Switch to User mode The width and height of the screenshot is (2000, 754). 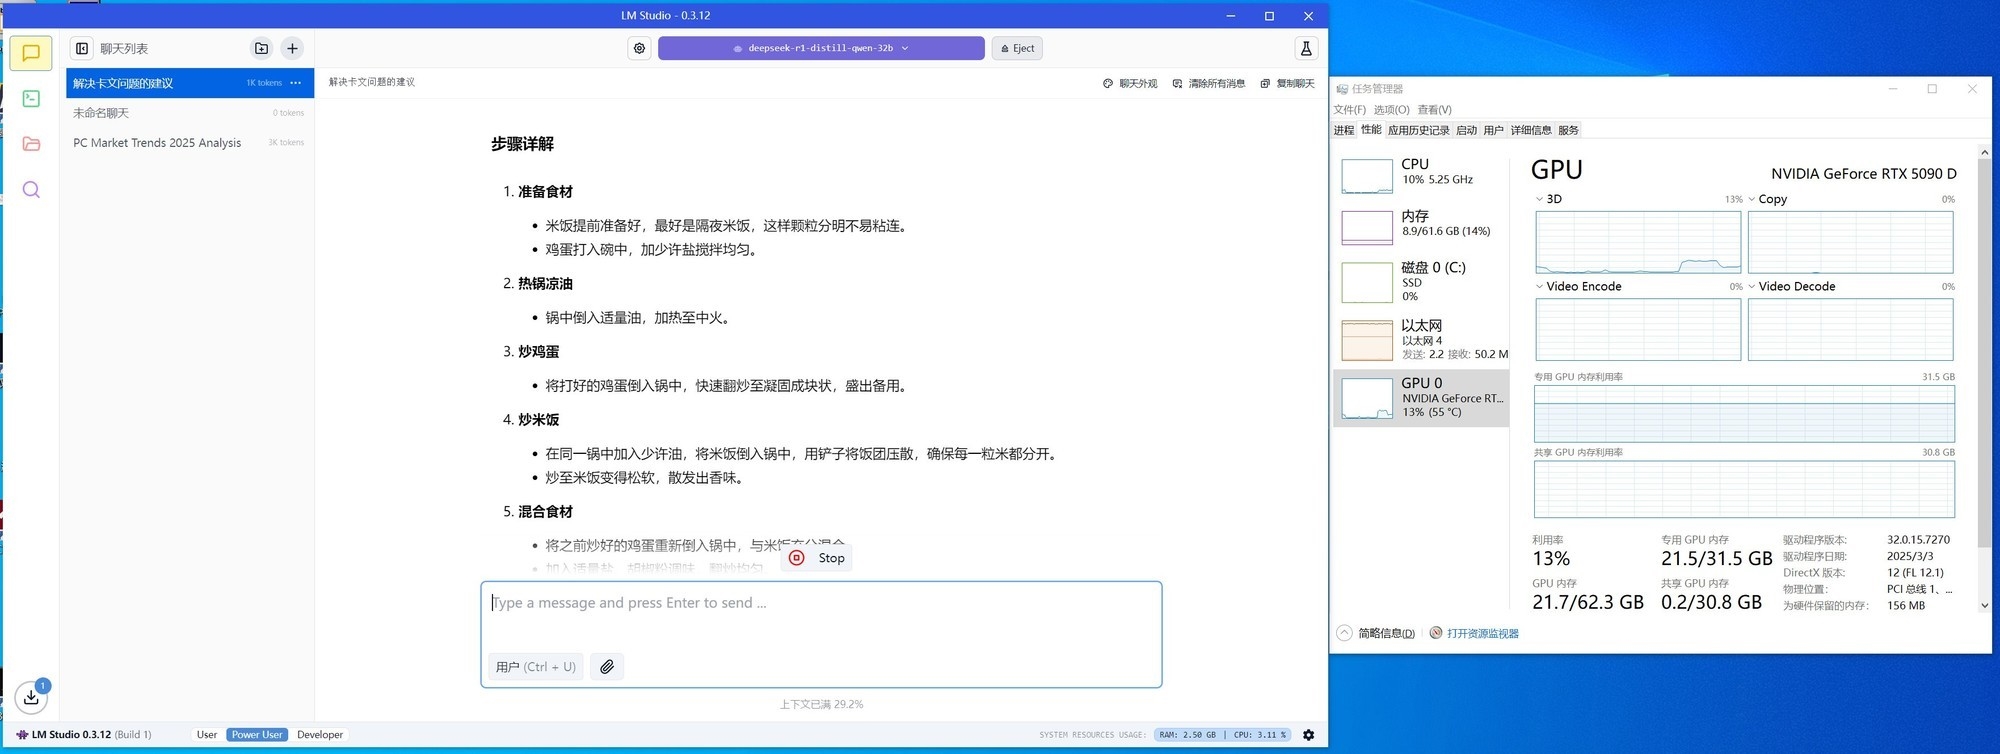pyautogui.click(x=207, y=735)
